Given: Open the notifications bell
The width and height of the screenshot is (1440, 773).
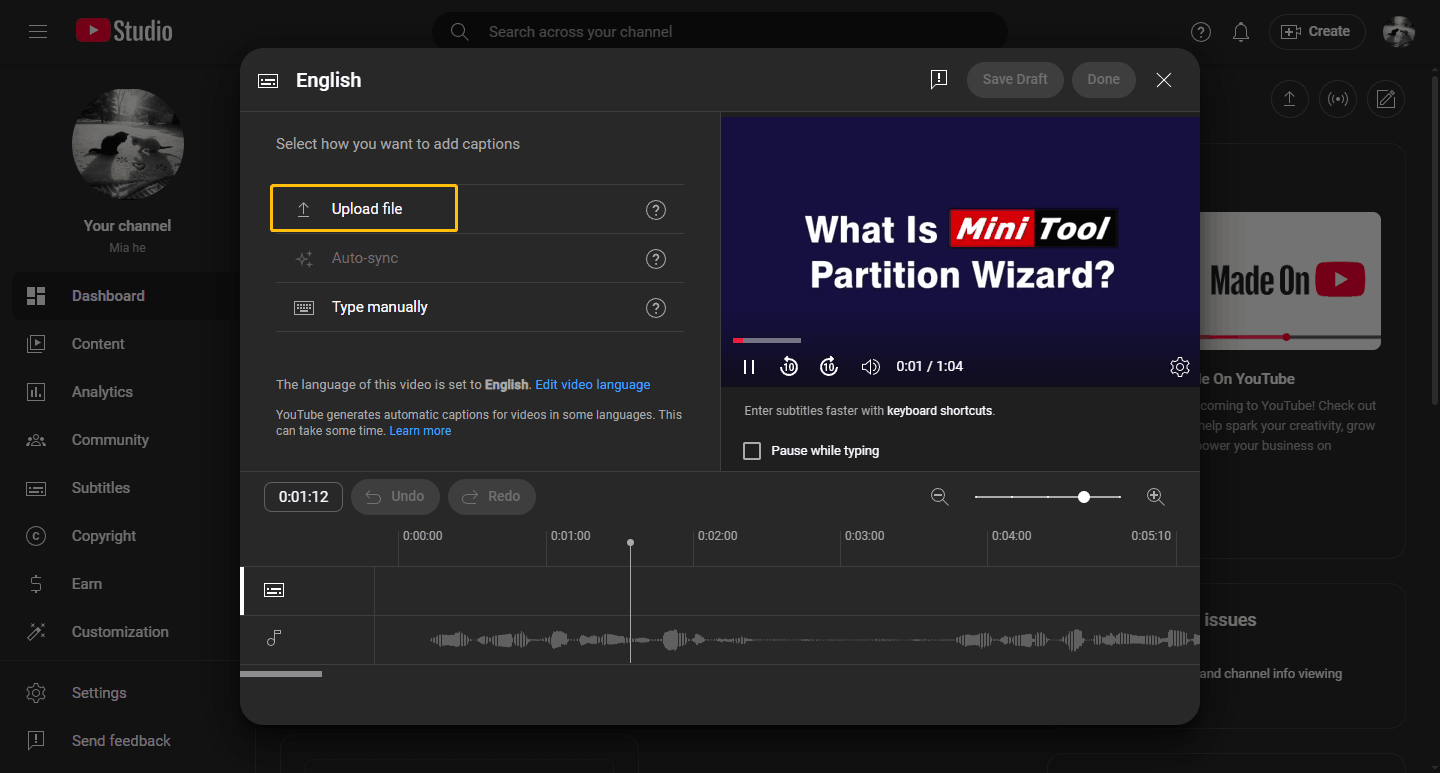Looking at the screenshot, I should pos(1241,32).
